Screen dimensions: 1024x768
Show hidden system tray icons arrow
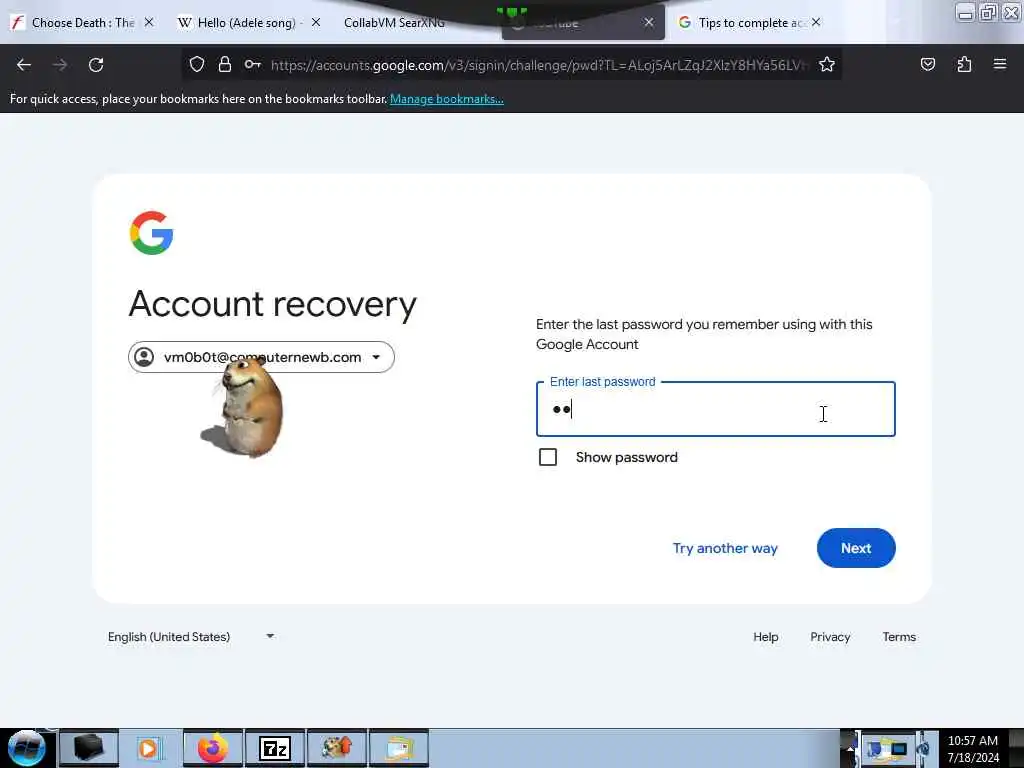click(850, 748)
